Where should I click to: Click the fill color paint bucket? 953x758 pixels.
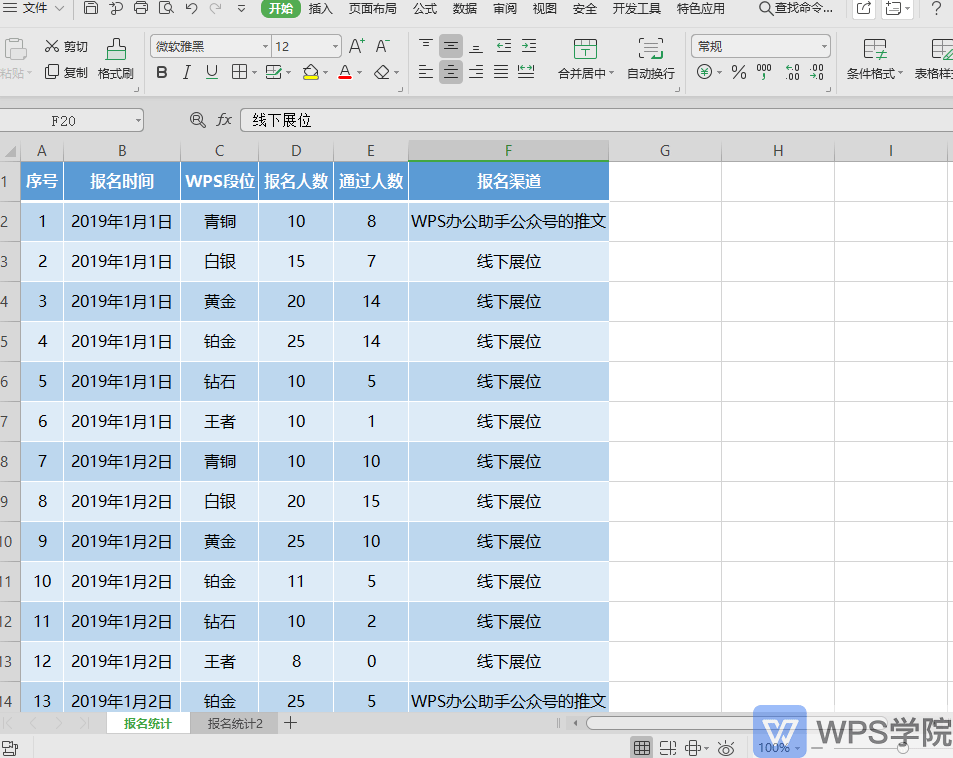[x=311, y=72]
